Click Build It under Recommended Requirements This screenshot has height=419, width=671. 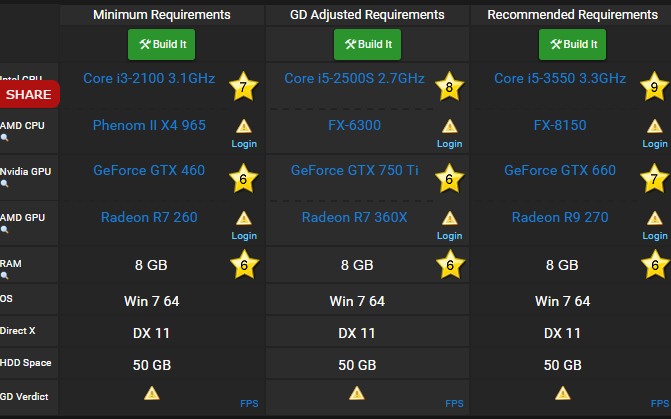tap(572, 45)
